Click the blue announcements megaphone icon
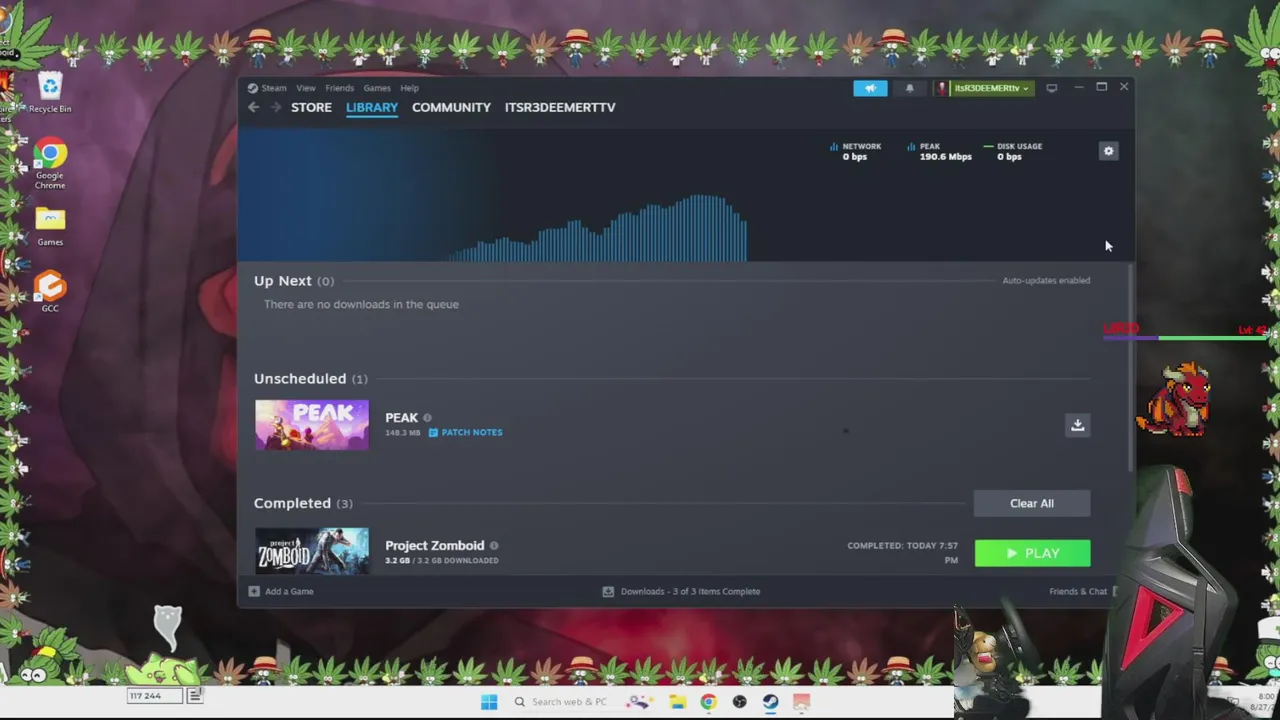The image size is (1280, 720). coord(870,88)
